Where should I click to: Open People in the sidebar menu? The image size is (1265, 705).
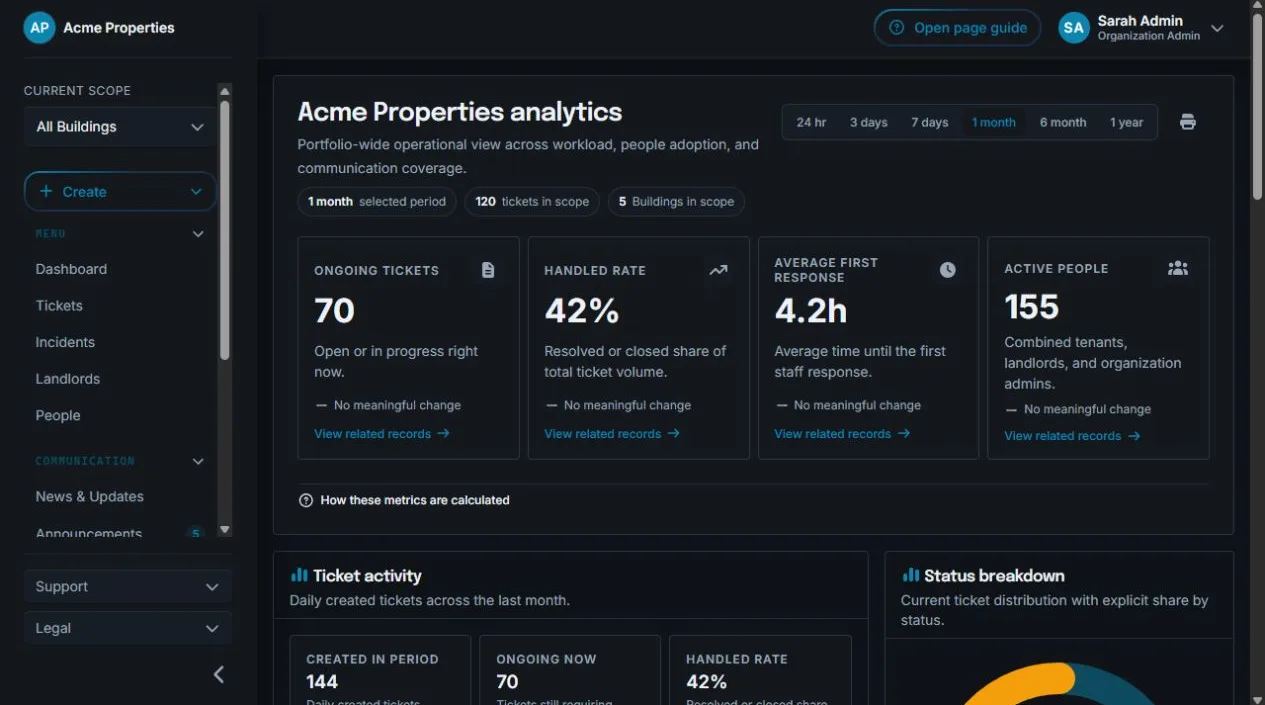[x=58, y=415]
